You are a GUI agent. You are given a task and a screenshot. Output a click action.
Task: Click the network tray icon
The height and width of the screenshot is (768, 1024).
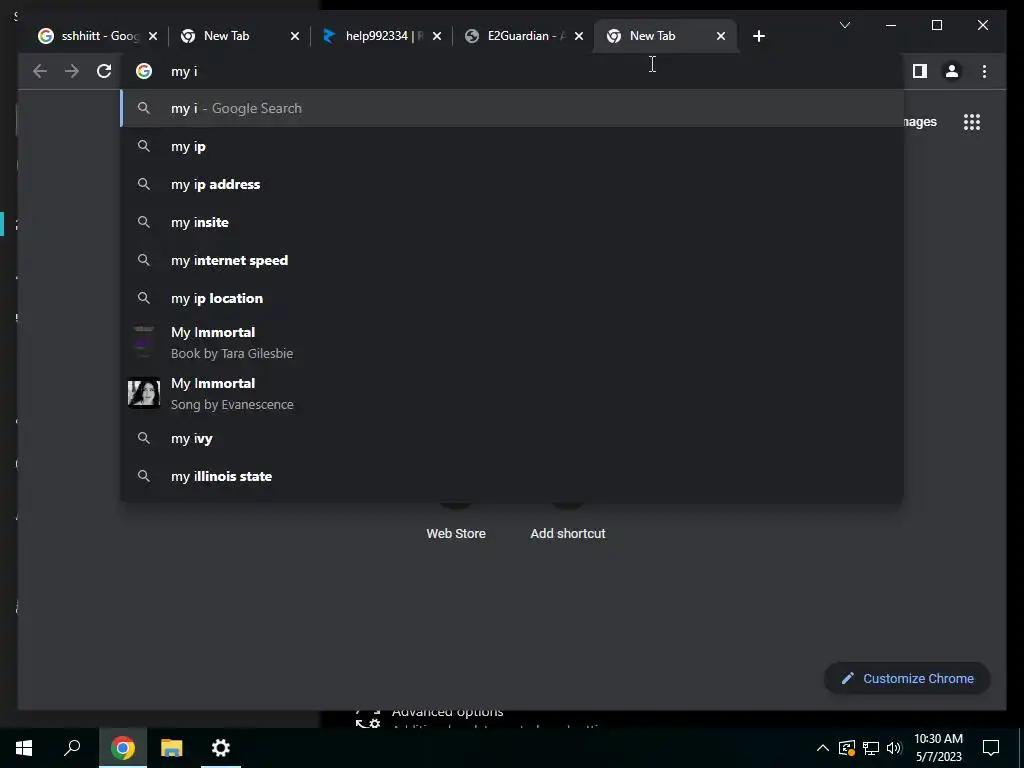[871, 748]
